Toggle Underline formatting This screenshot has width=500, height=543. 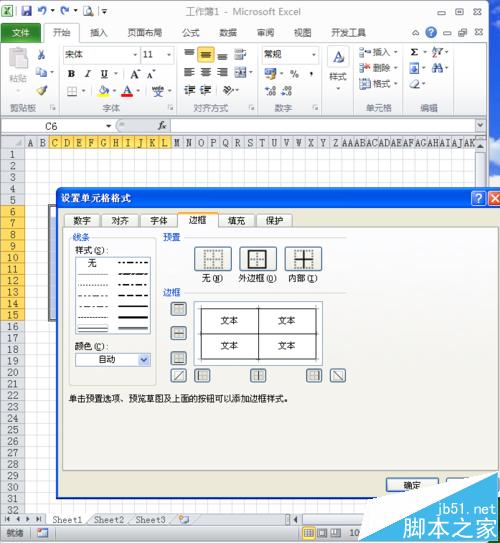(104, 74)
